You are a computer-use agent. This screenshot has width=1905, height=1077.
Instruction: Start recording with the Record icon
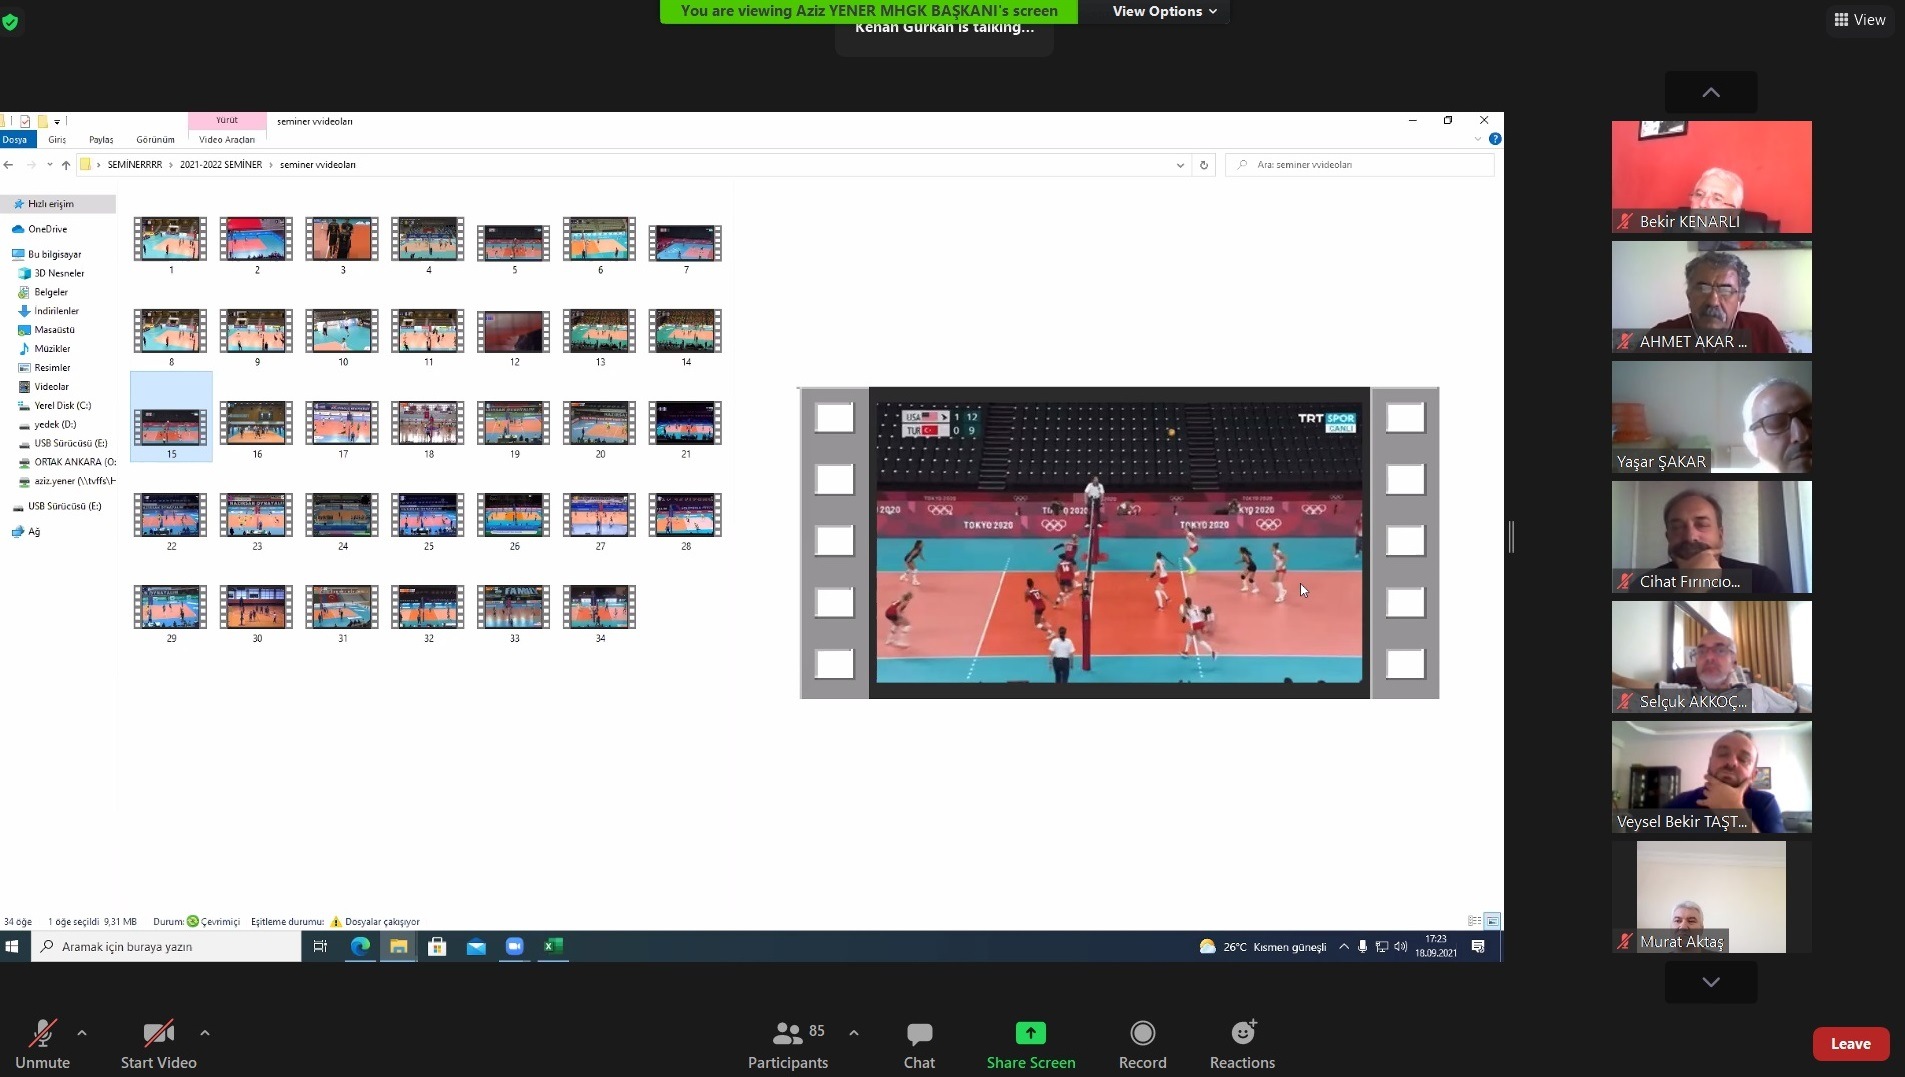(1142, 1034)
